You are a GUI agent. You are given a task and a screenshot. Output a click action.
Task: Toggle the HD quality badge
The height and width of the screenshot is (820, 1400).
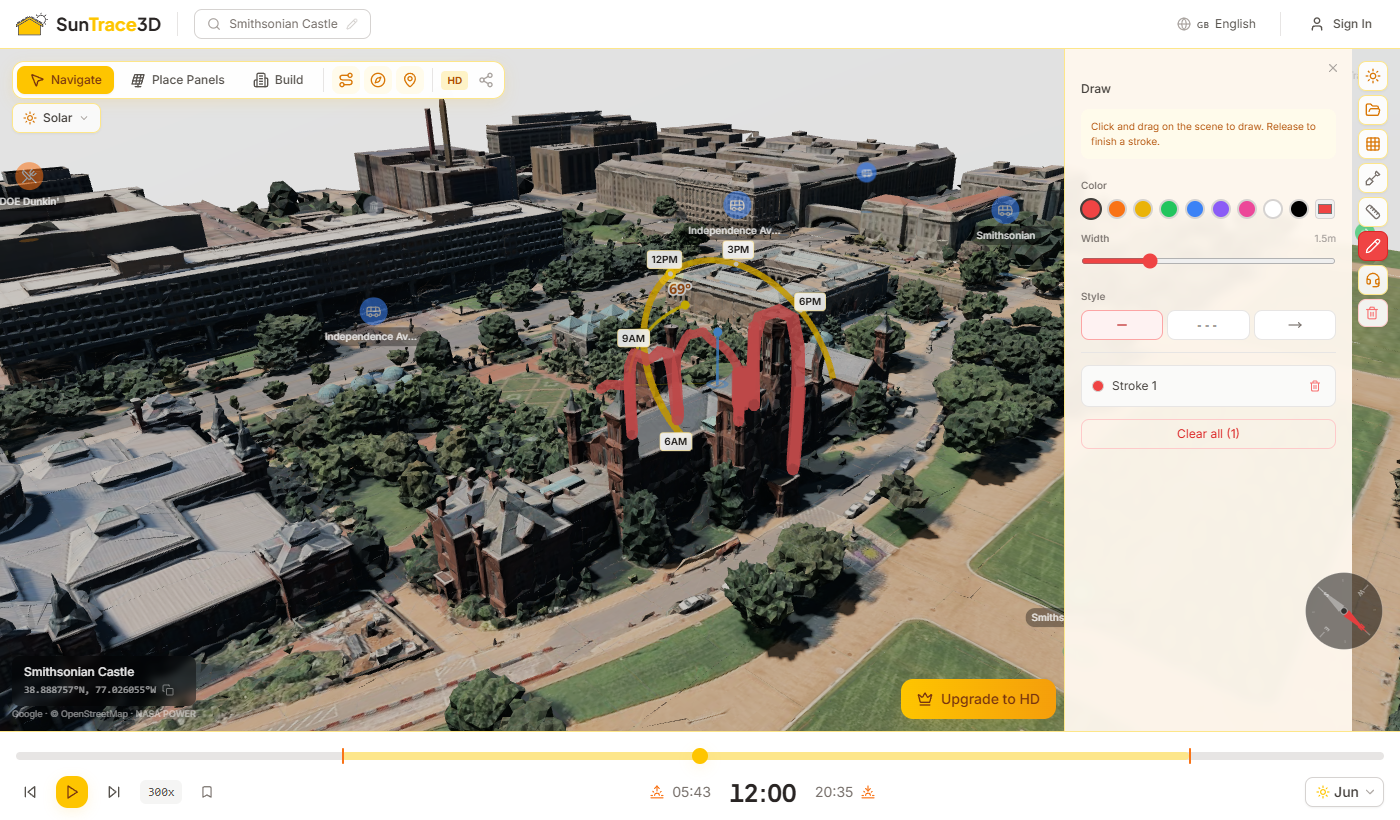tap(455, 80)
